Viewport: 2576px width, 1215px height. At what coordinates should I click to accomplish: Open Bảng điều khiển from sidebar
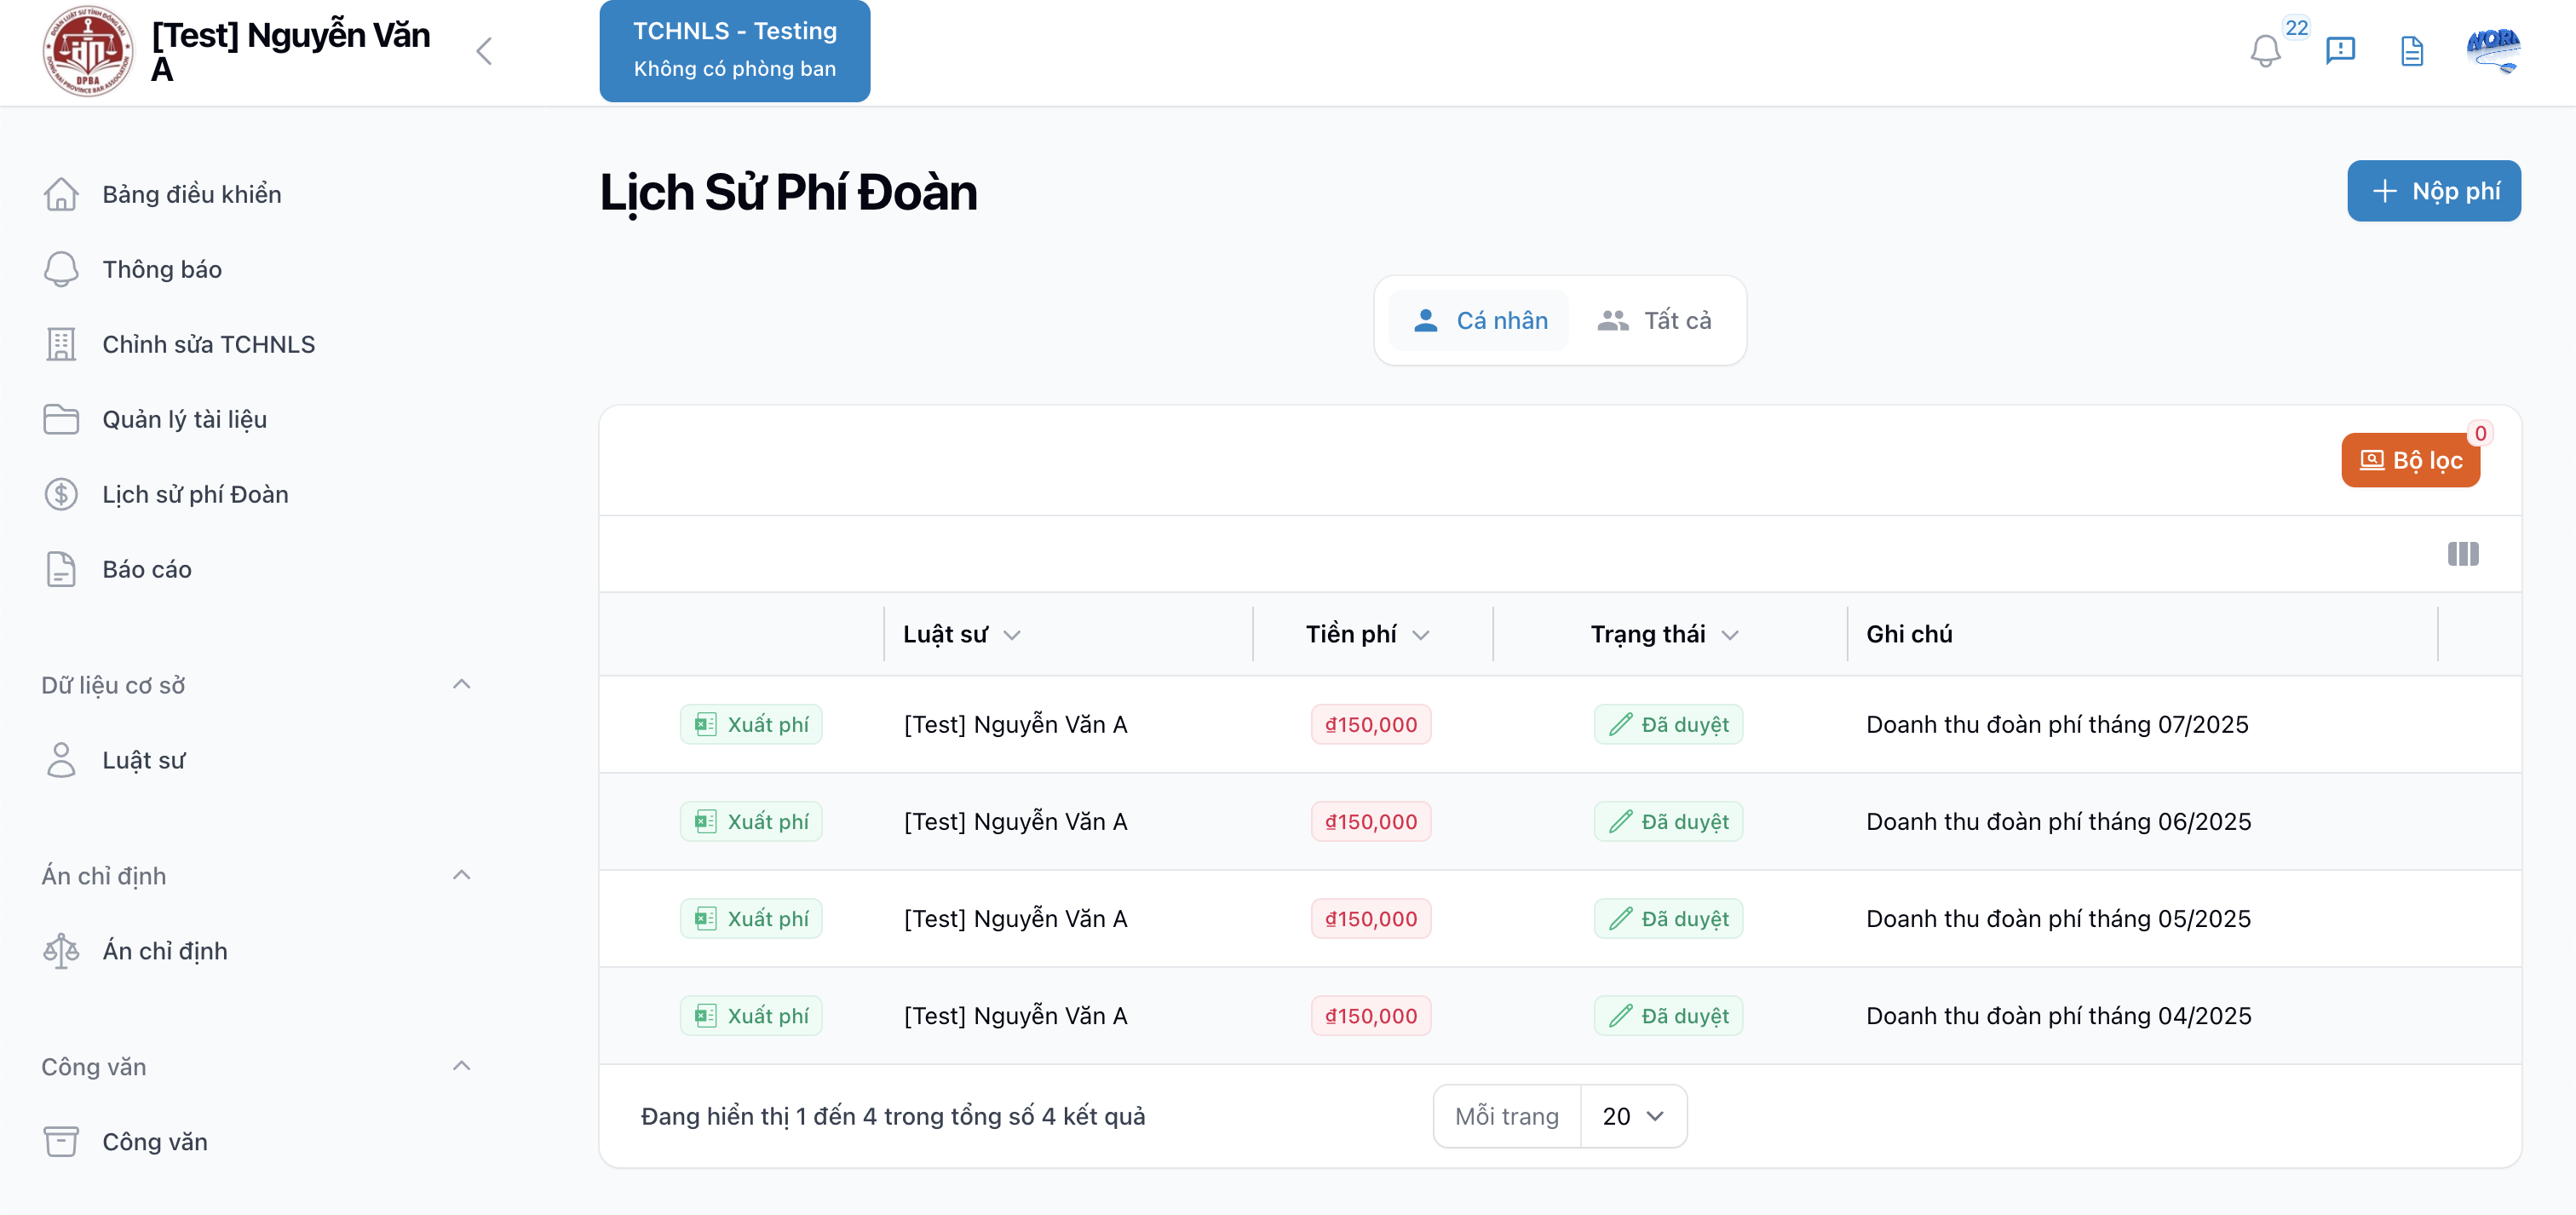point(191,194)
